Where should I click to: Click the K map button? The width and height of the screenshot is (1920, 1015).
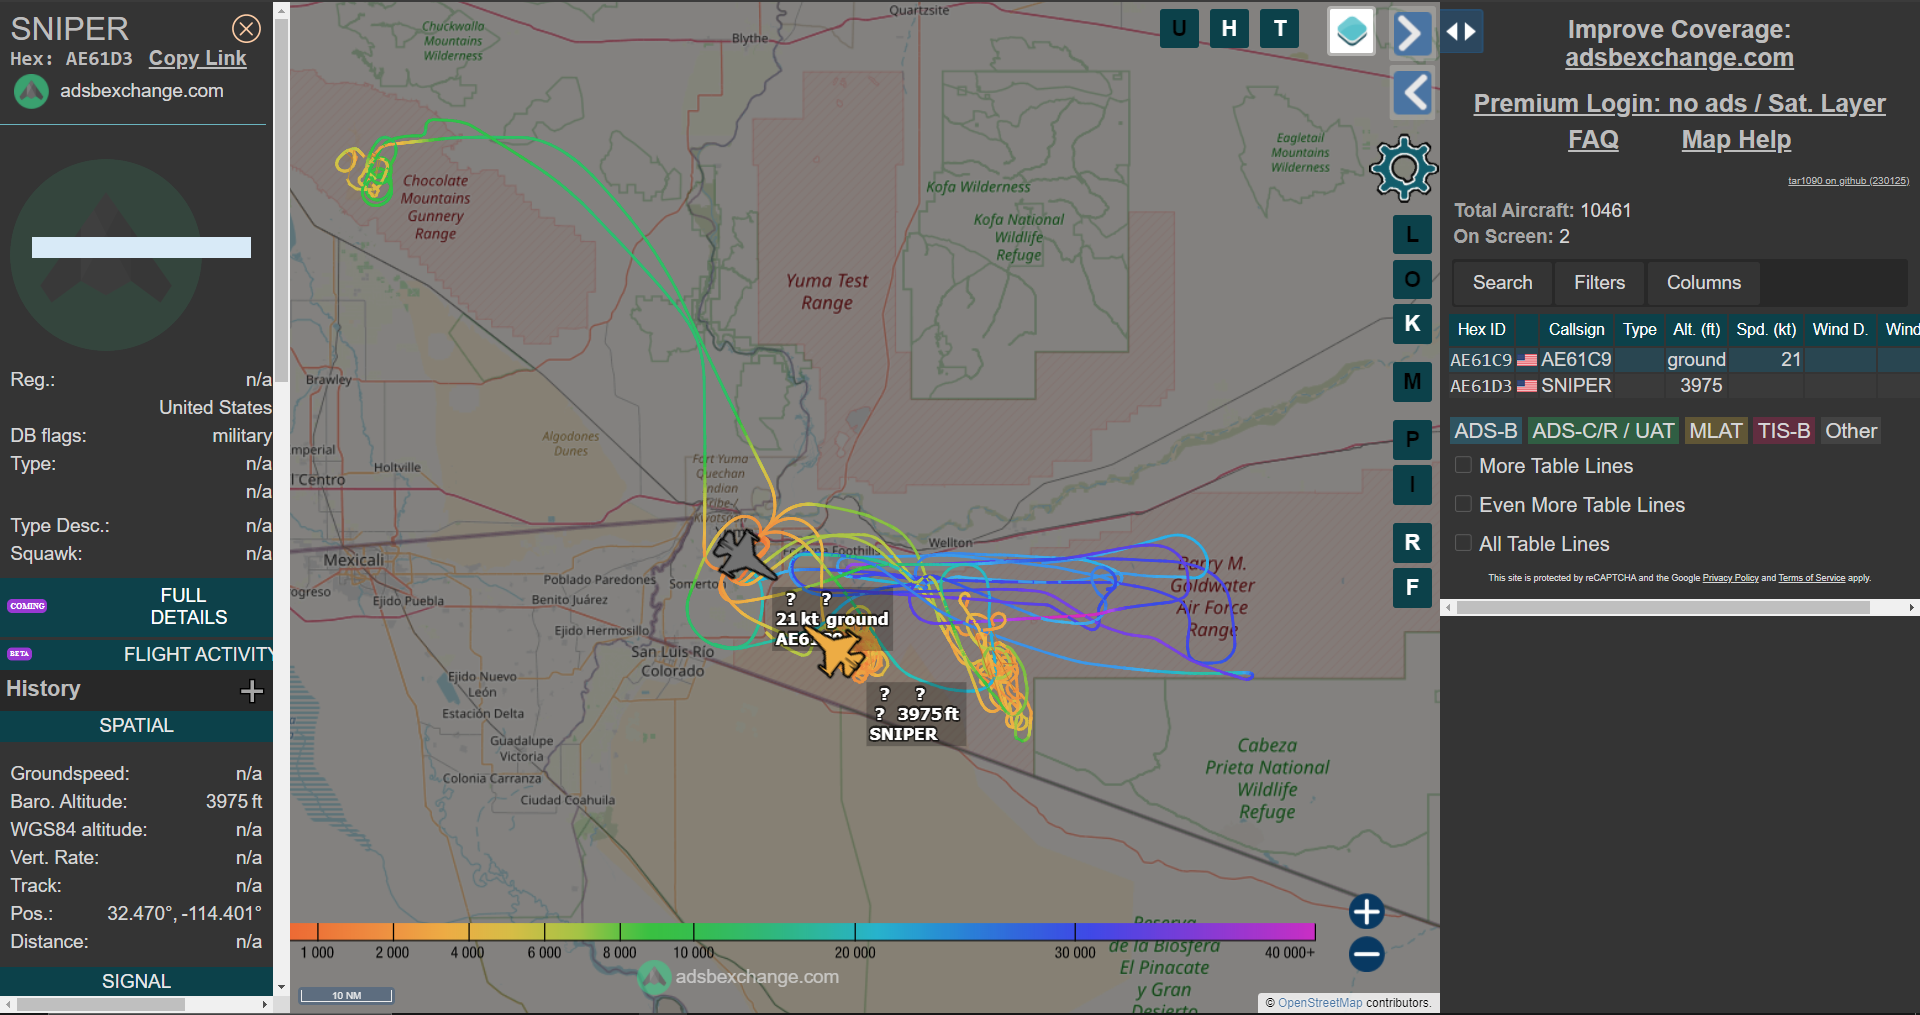pyautogui.click(x=1412, y=324)
